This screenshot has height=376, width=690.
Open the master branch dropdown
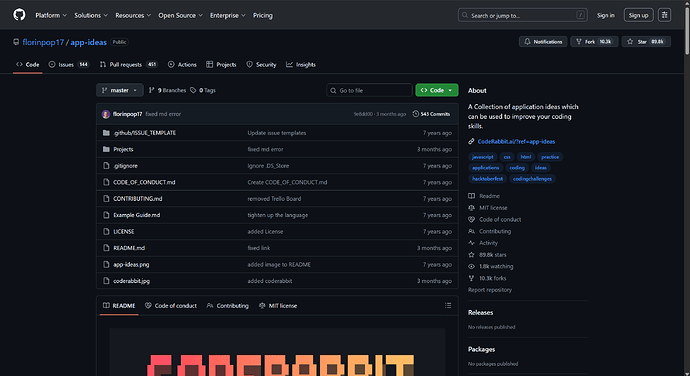point(120,90)
